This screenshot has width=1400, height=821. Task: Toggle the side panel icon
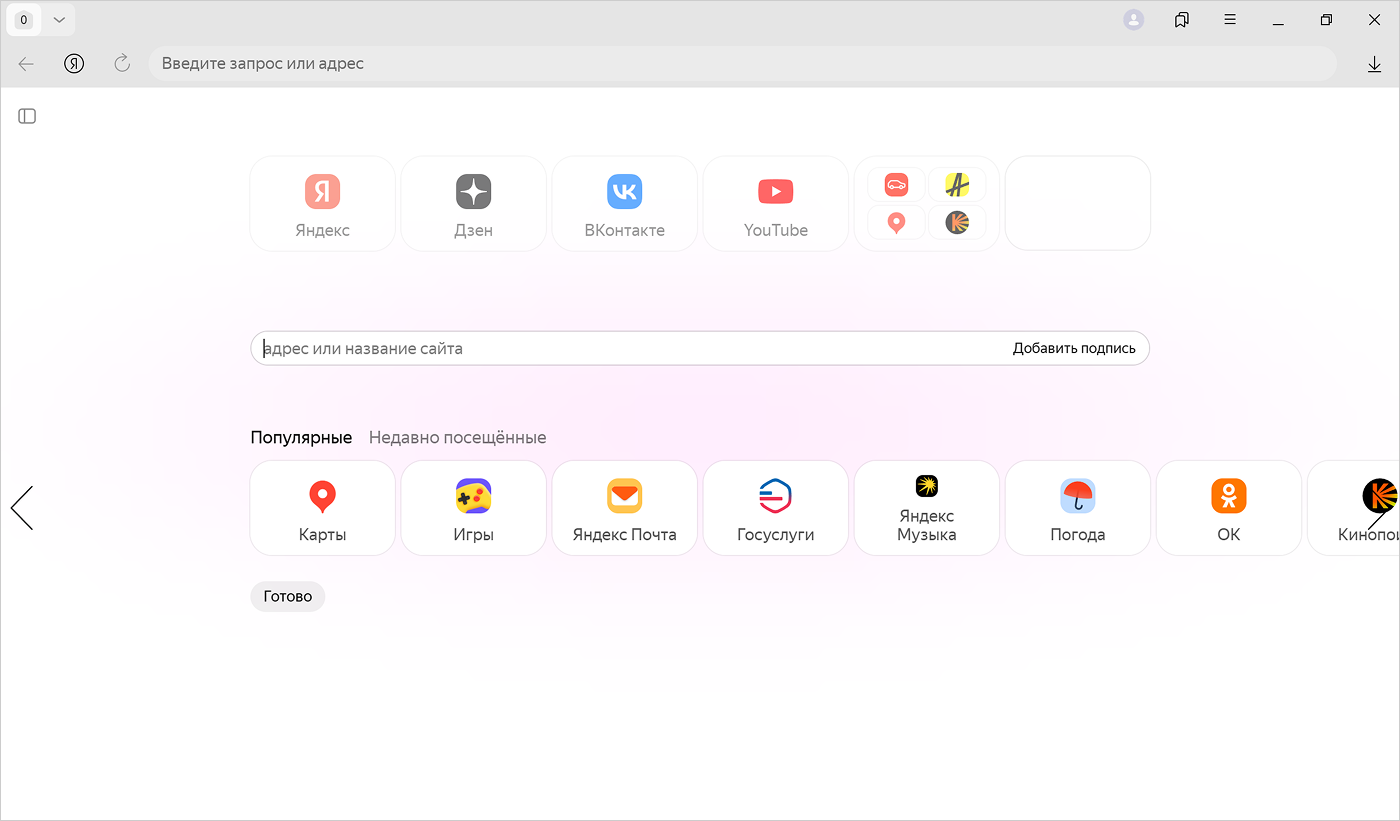[x=27, y=116]
